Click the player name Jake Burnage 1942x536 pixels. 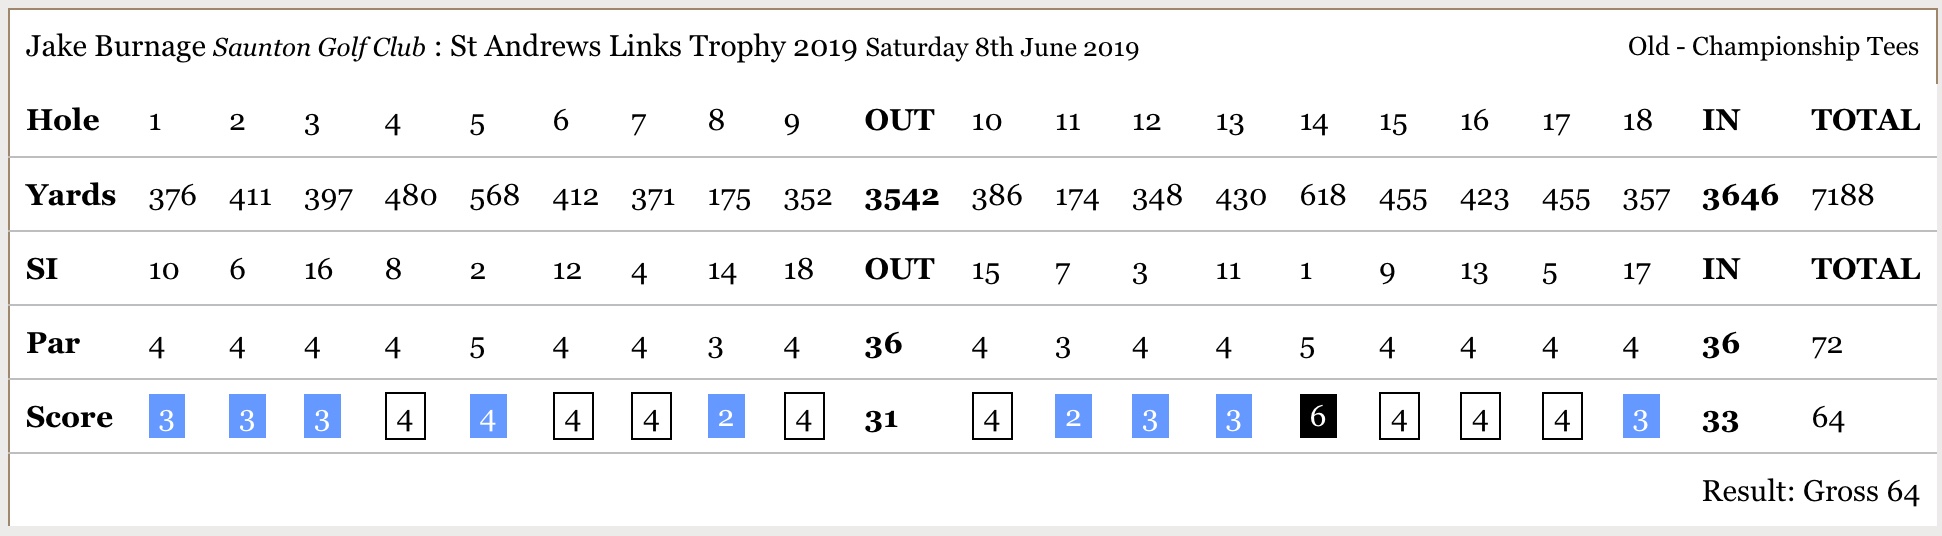pos(116,47)
